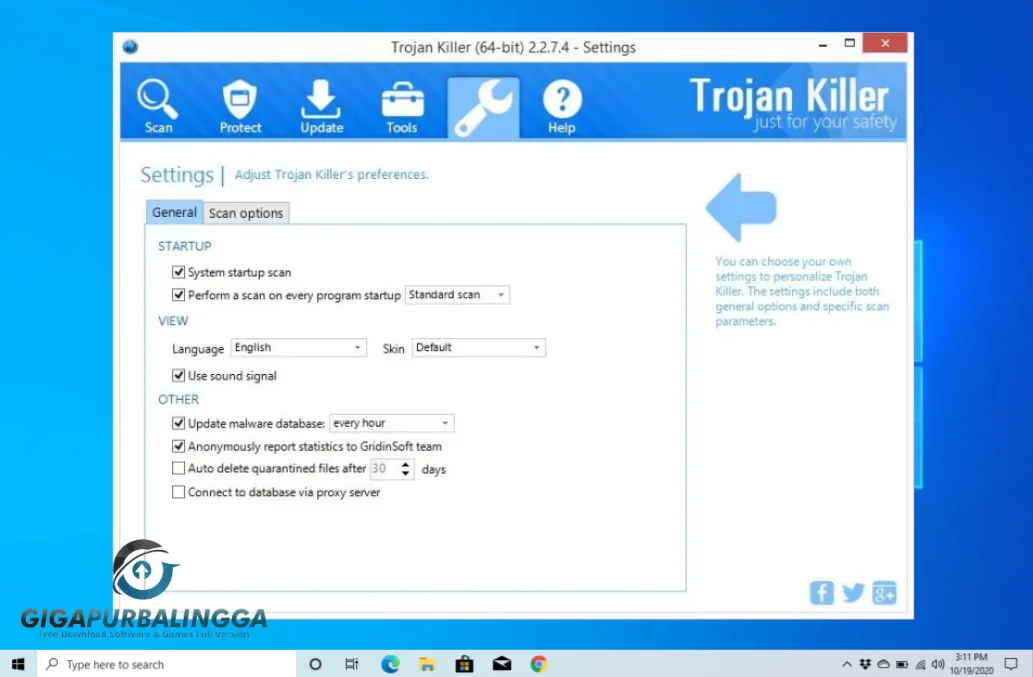Open the Protect section
This screenshot has width=1033, height=677.
pos(239,101)
